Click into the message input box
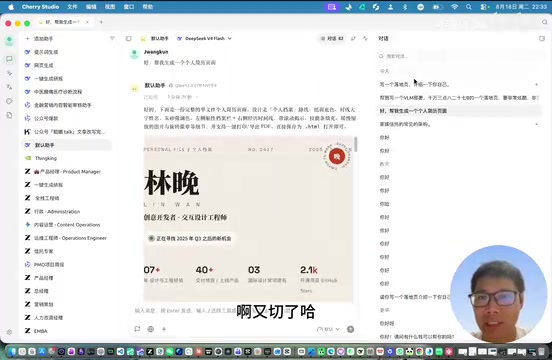The height and width of the screenshot is (360, 552). coord(243,310)
